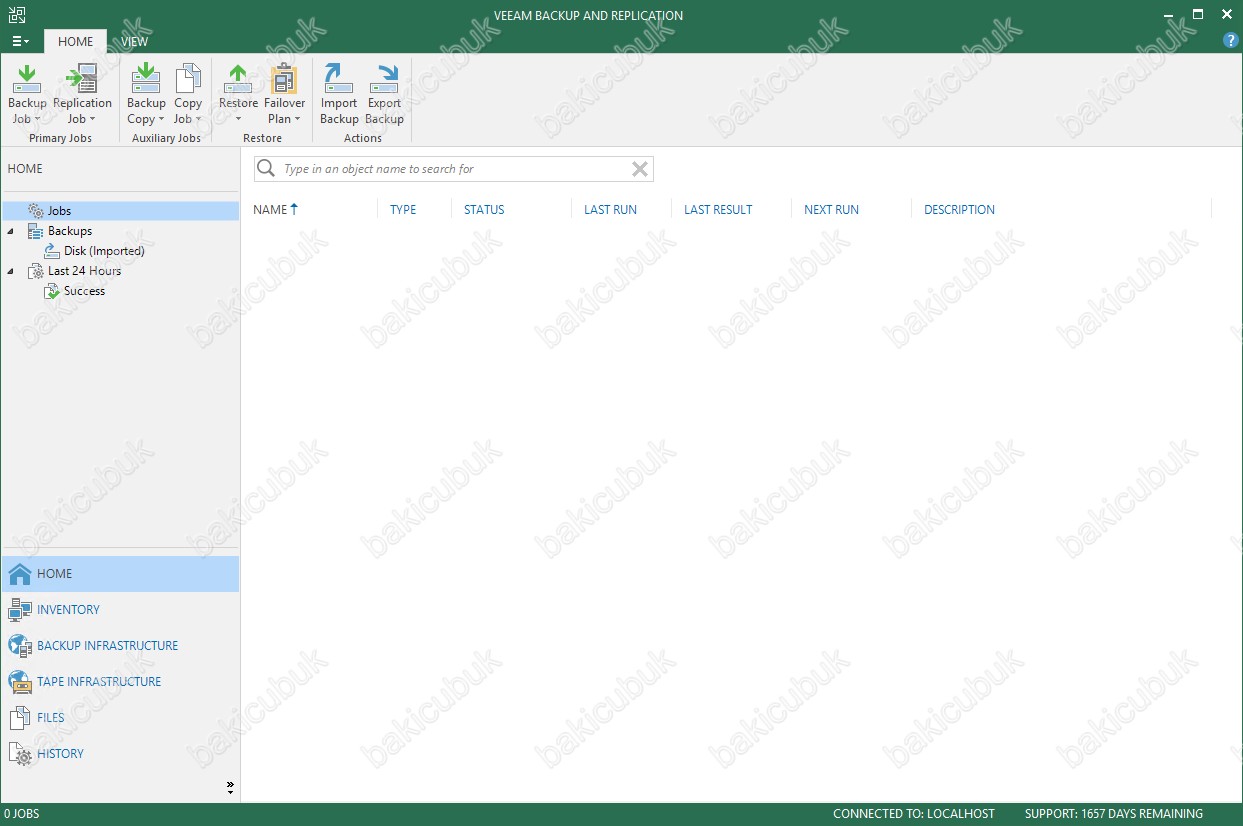
Task: Open the Backup Job ribbon button
Action: click(27, 94)
